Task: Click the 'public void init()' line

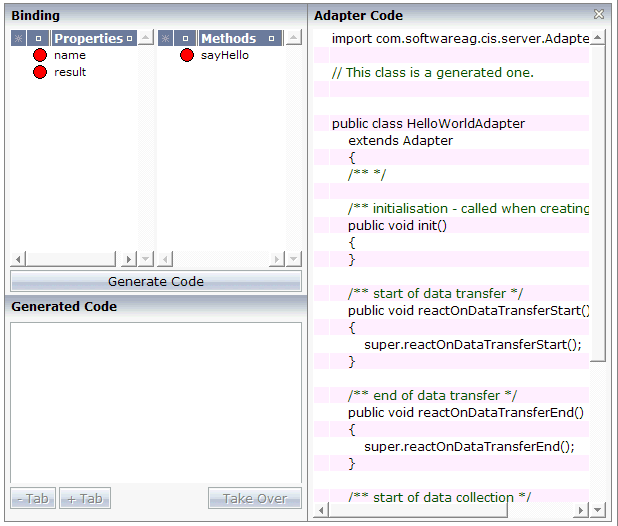Action: pyautogui.click(x=397, y=225)
